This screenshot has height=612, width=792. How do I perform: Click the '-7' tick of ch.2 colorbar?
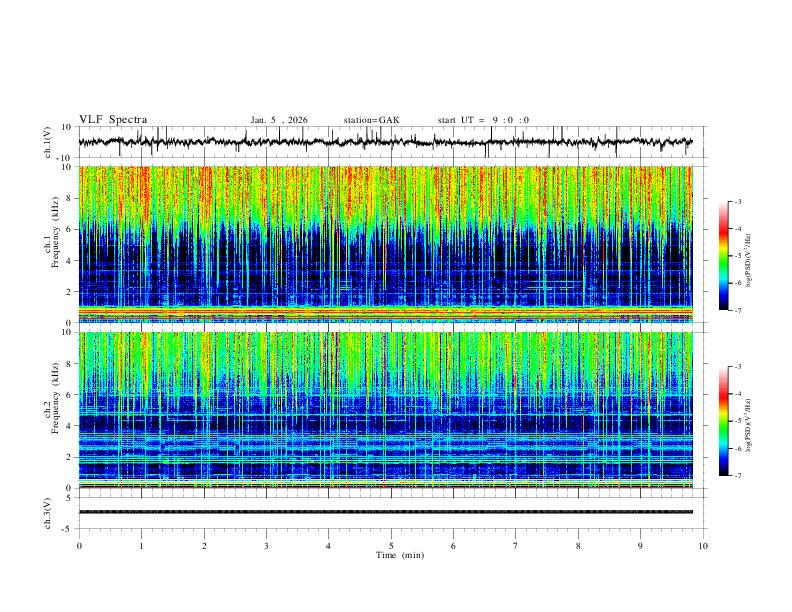(738, 476)
